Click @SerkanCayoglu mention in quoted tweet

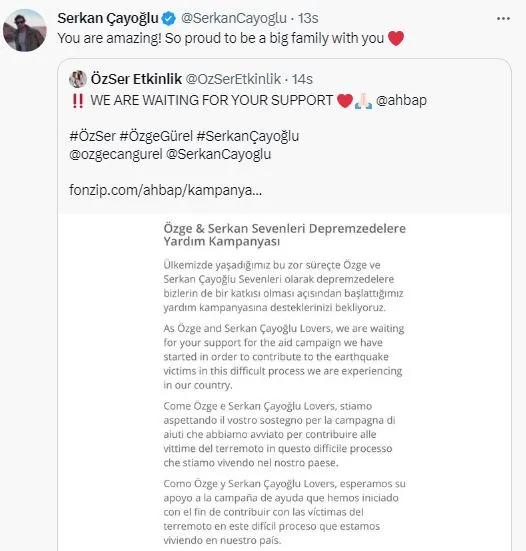219,154
